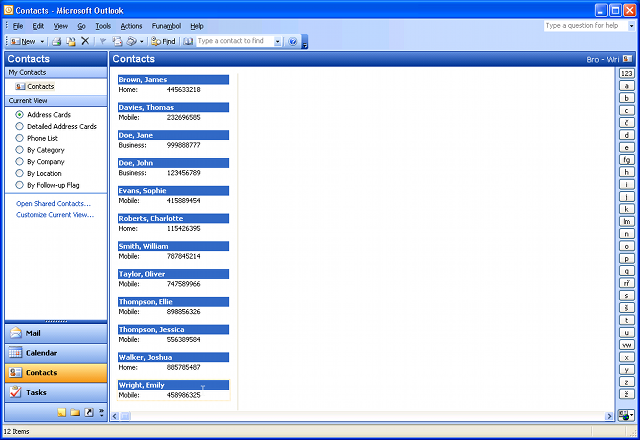Click the New Message to Contact icon
This screenshot has width=640, height=440.
(x=118, y=41)
